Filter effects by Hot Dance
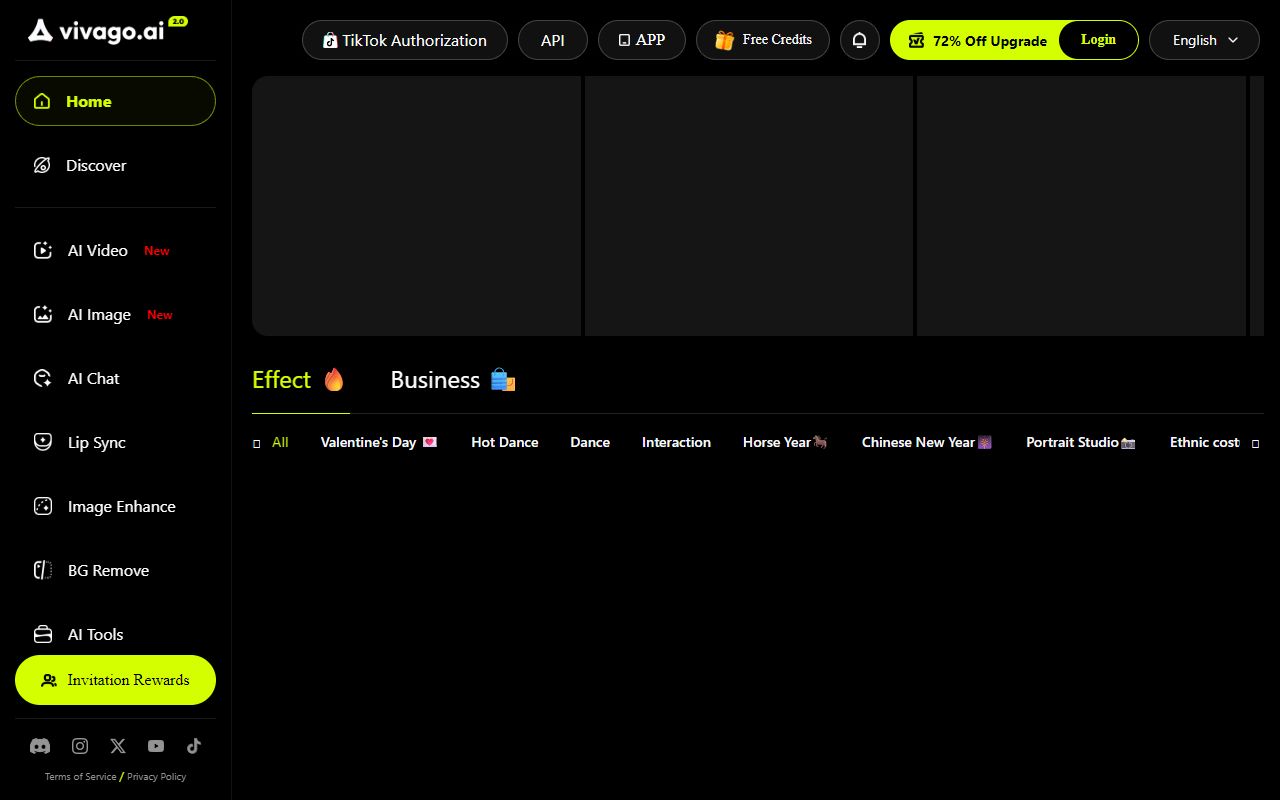1280x800 pixels. coord(504,442)
